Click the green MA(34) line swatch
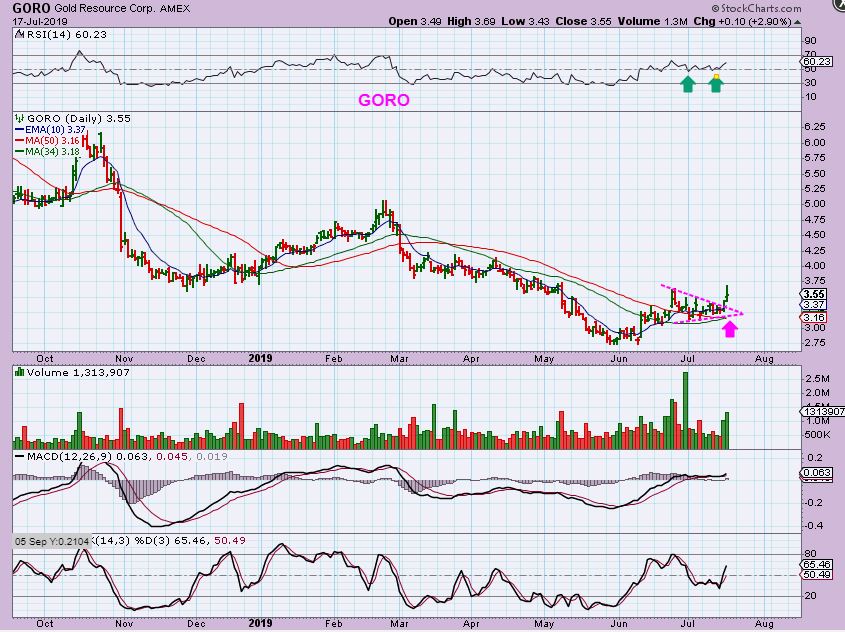Screen dimensions: 845x632 tap(20, 152)
